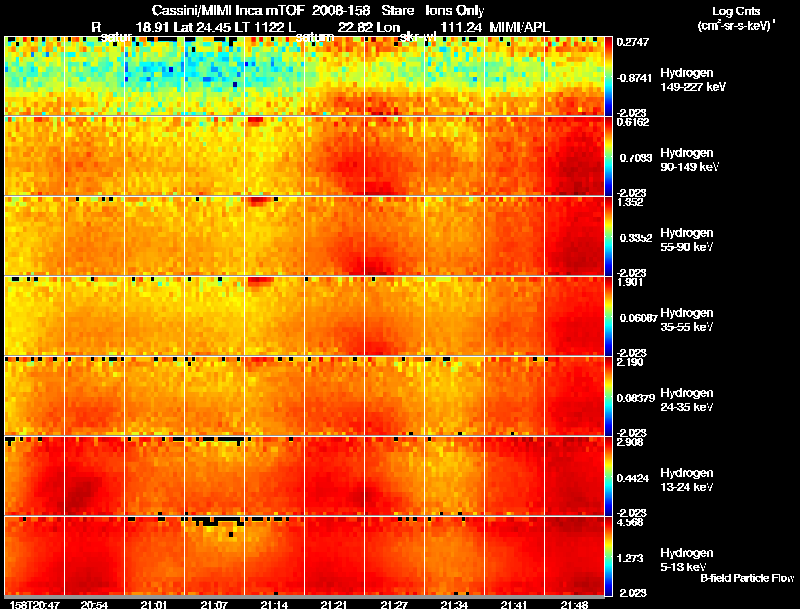800x609 pixels.
Task: Click the colorbar beside Hydrogen 55-90 keV
Action: point(608,236)
